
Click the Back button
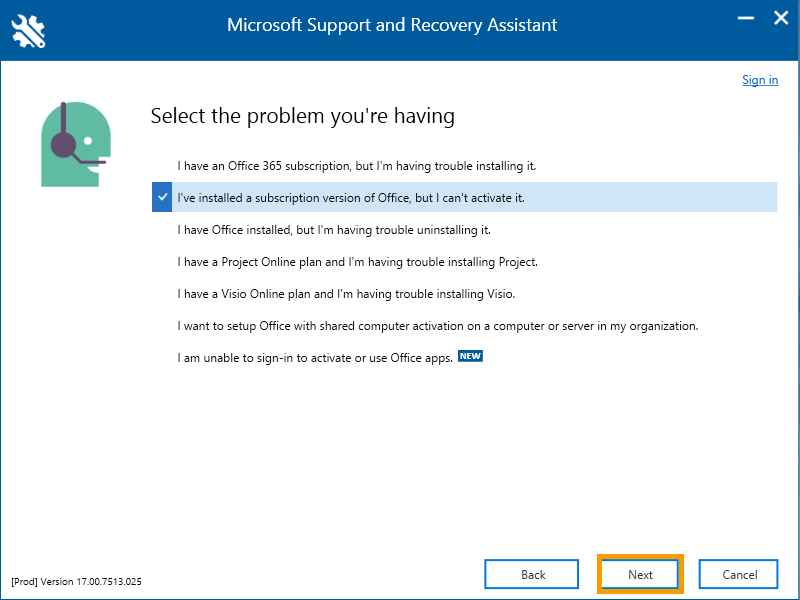[532, 574]
